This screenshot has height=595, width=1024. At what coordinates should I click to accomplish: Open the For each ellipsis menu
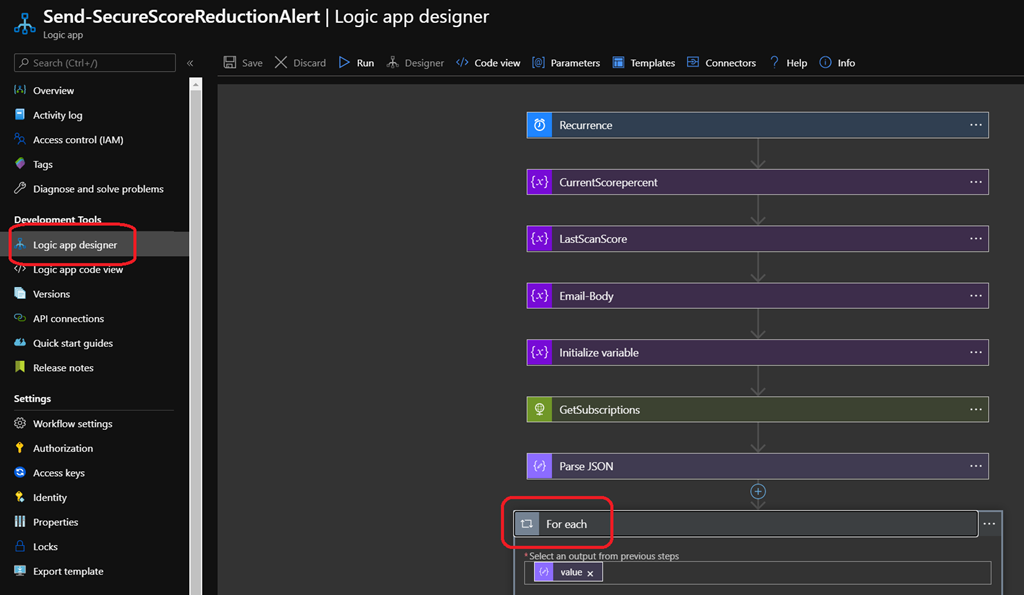tap(989, 524)
